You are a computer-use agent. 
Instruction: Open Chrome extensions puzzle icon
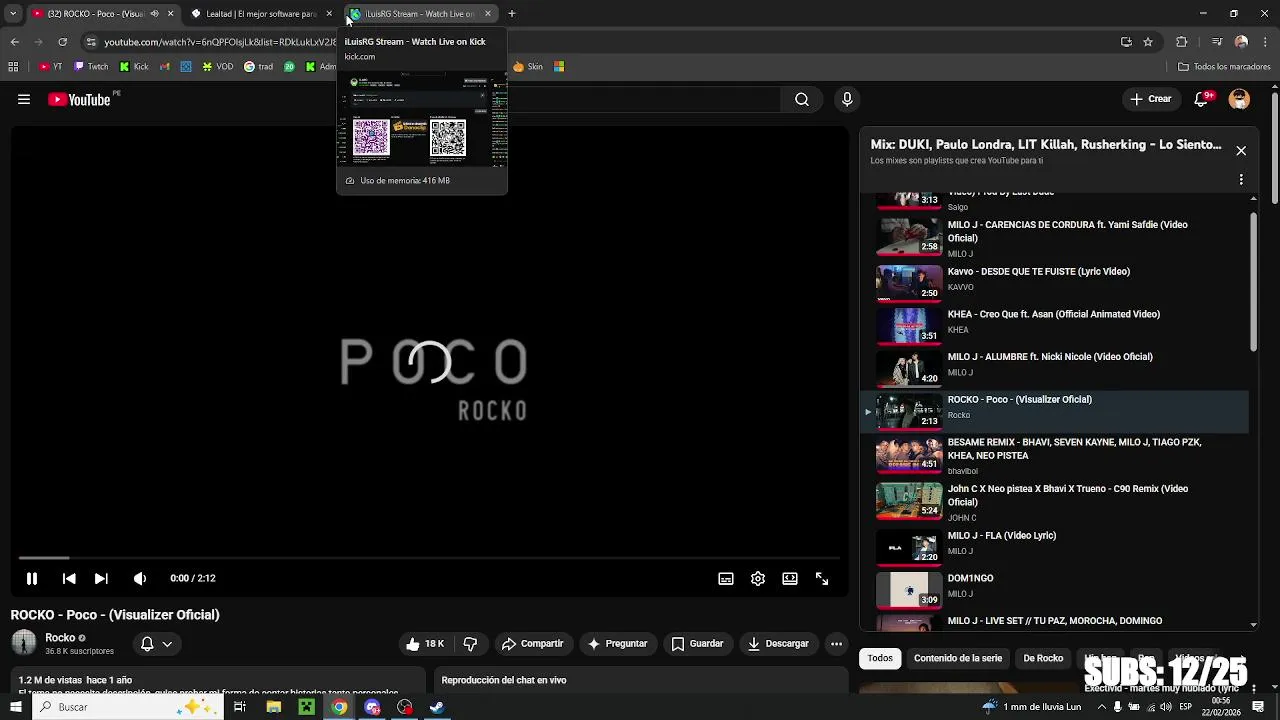pyautogui.click(x=1181, y=42)
